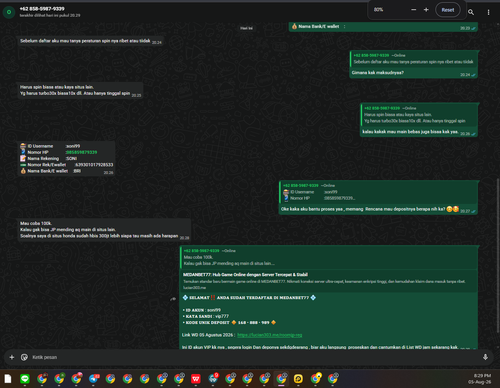
Task: Open Telegram from the taskbar
Action: point(94,379)
